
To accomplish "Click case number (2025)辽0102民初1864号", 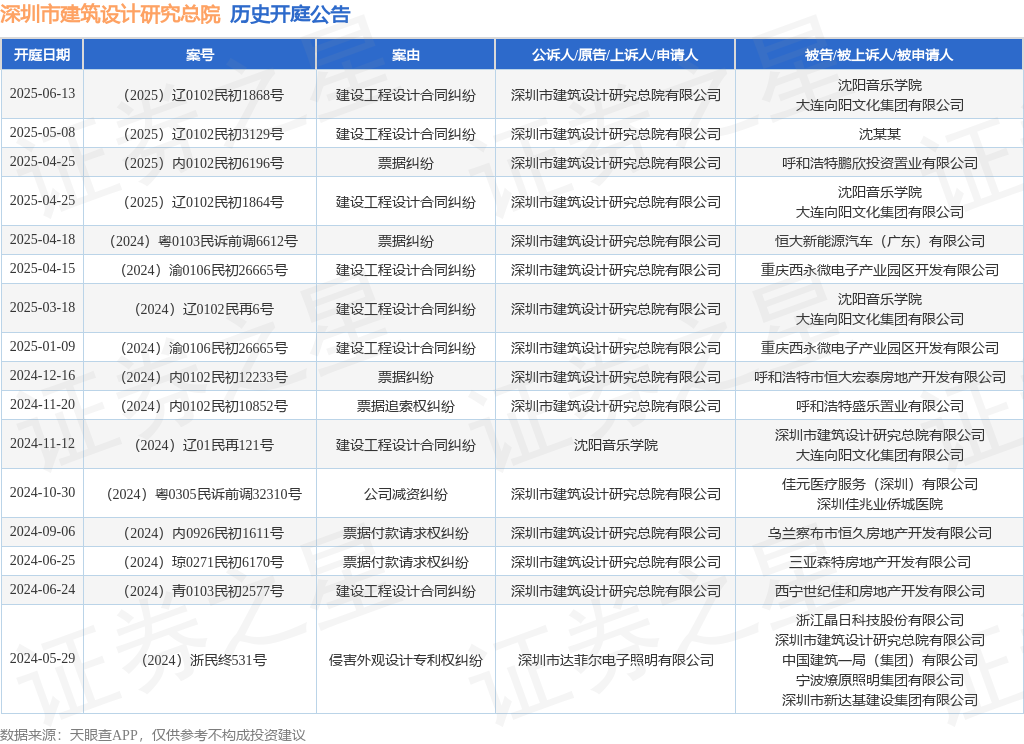I will click(x=203, y=202).
